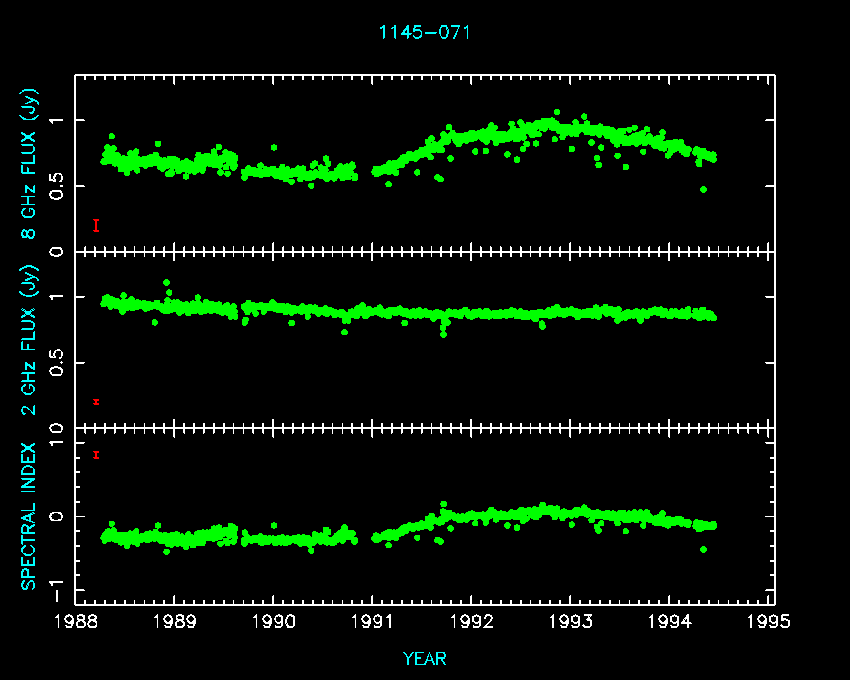Click the red error bar in the spectral index panel
Viewport: 850px width, 680px height.
[96, 455]
